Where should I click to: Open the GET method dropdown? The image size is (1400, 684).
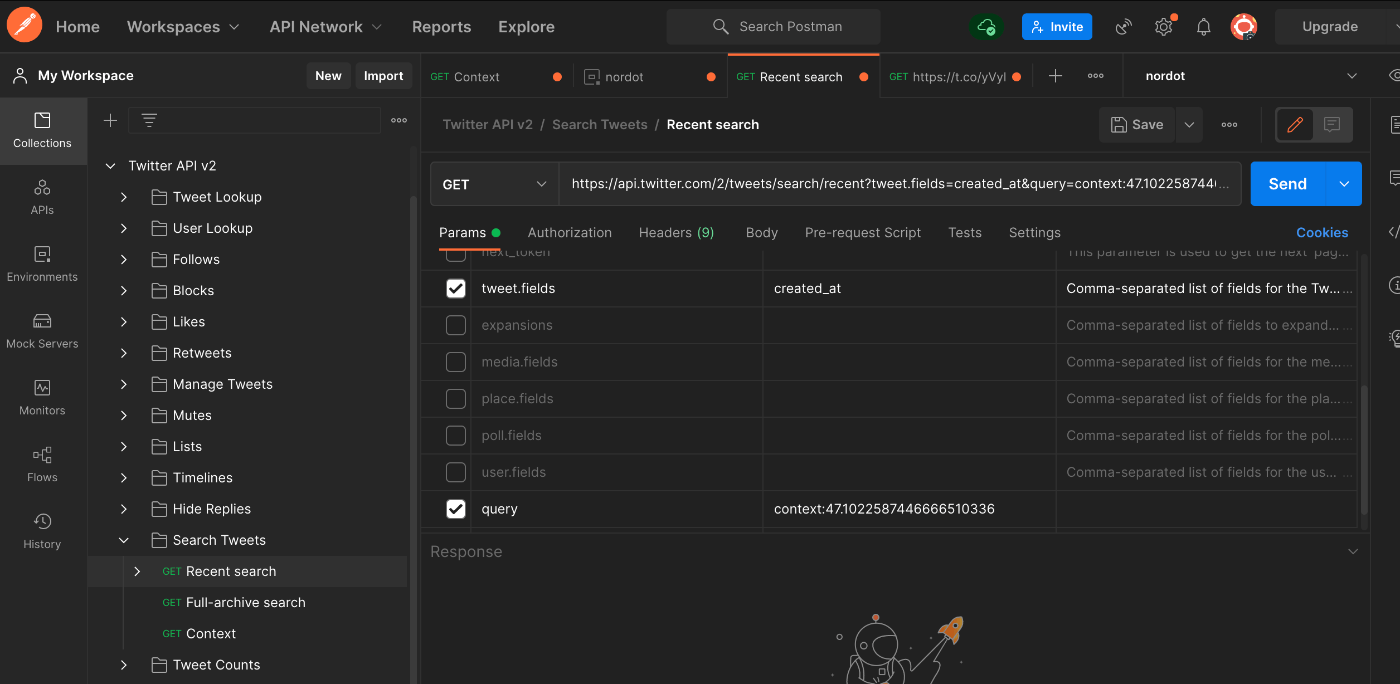494,184
